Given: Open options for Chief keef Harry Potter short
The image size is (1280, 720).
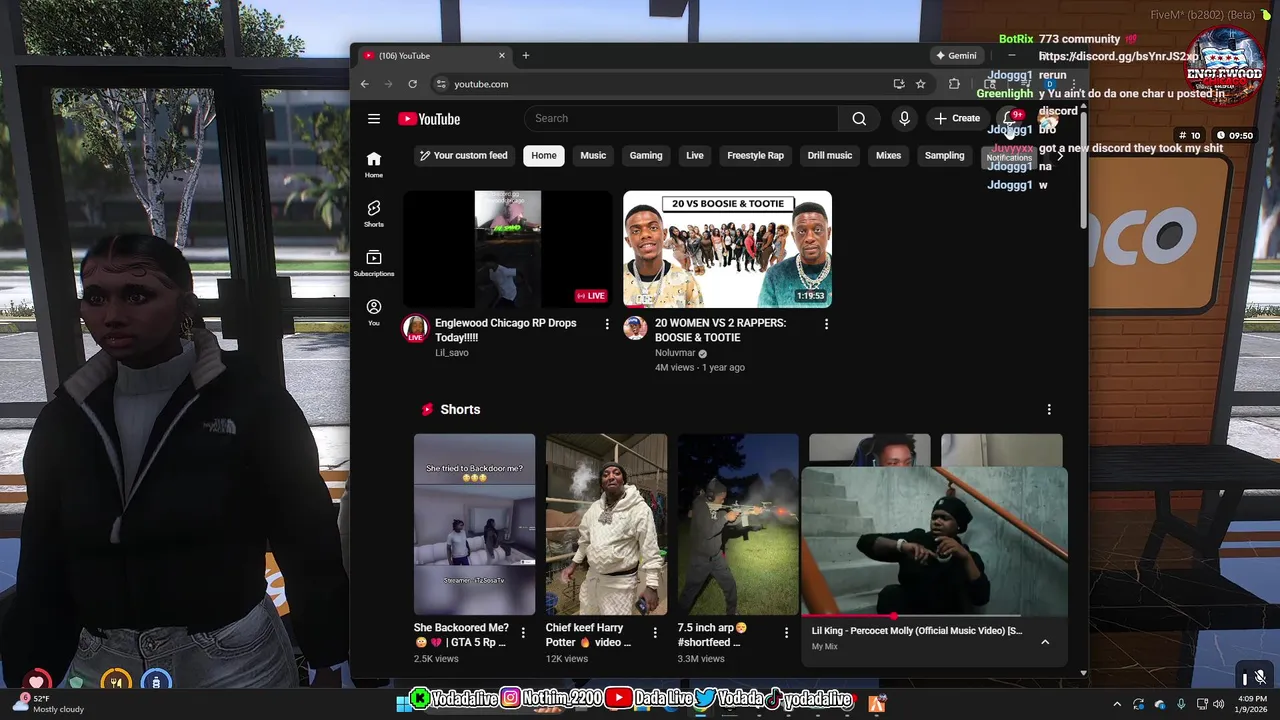Looking at the screenshot, I should [655, 633].
